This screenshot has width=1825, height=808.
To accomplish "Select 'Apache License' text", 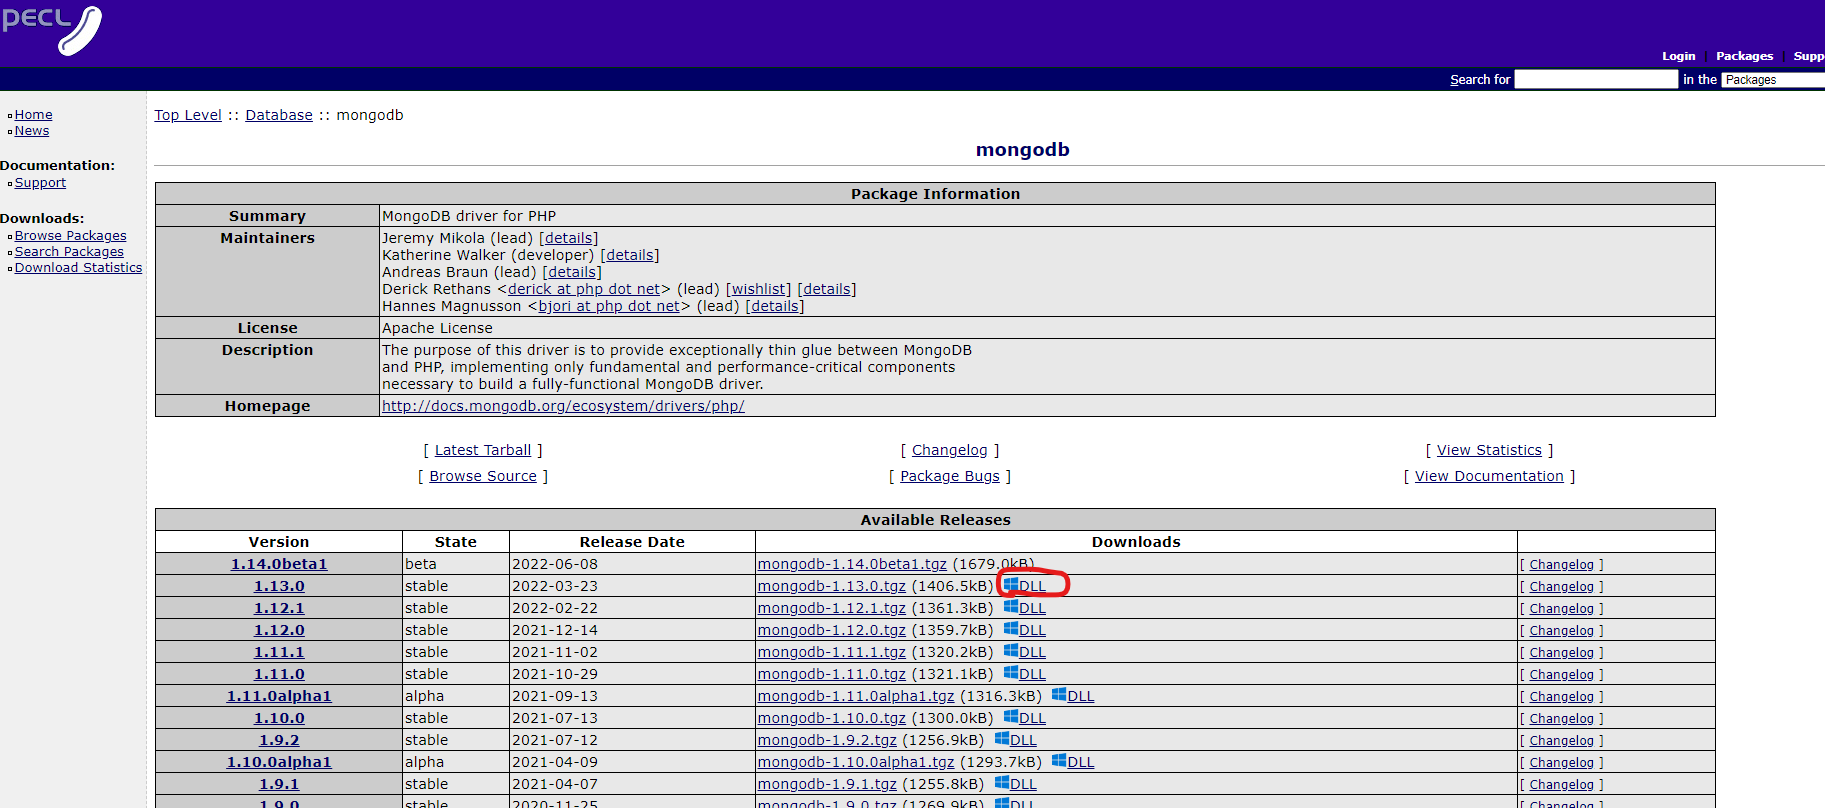I will pos(437,328).
